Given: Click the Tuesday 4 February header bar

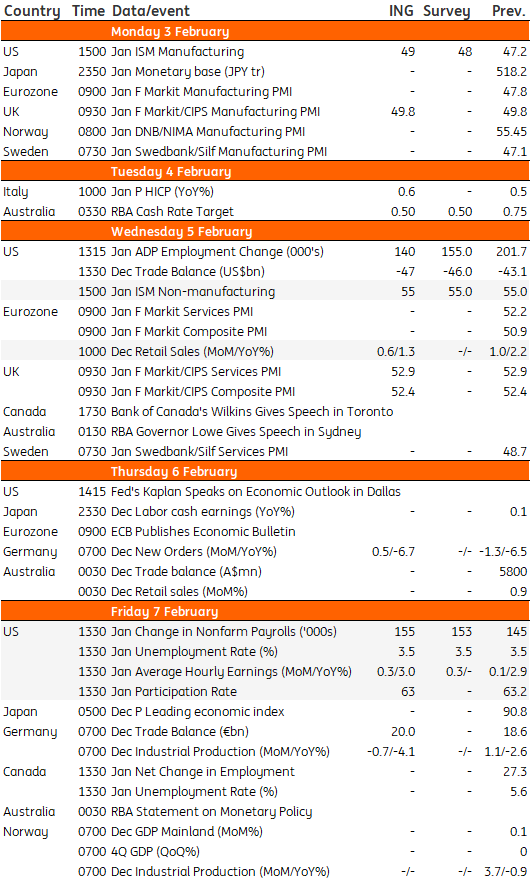Looking at the screenshot, I should (x=265, y=171).
